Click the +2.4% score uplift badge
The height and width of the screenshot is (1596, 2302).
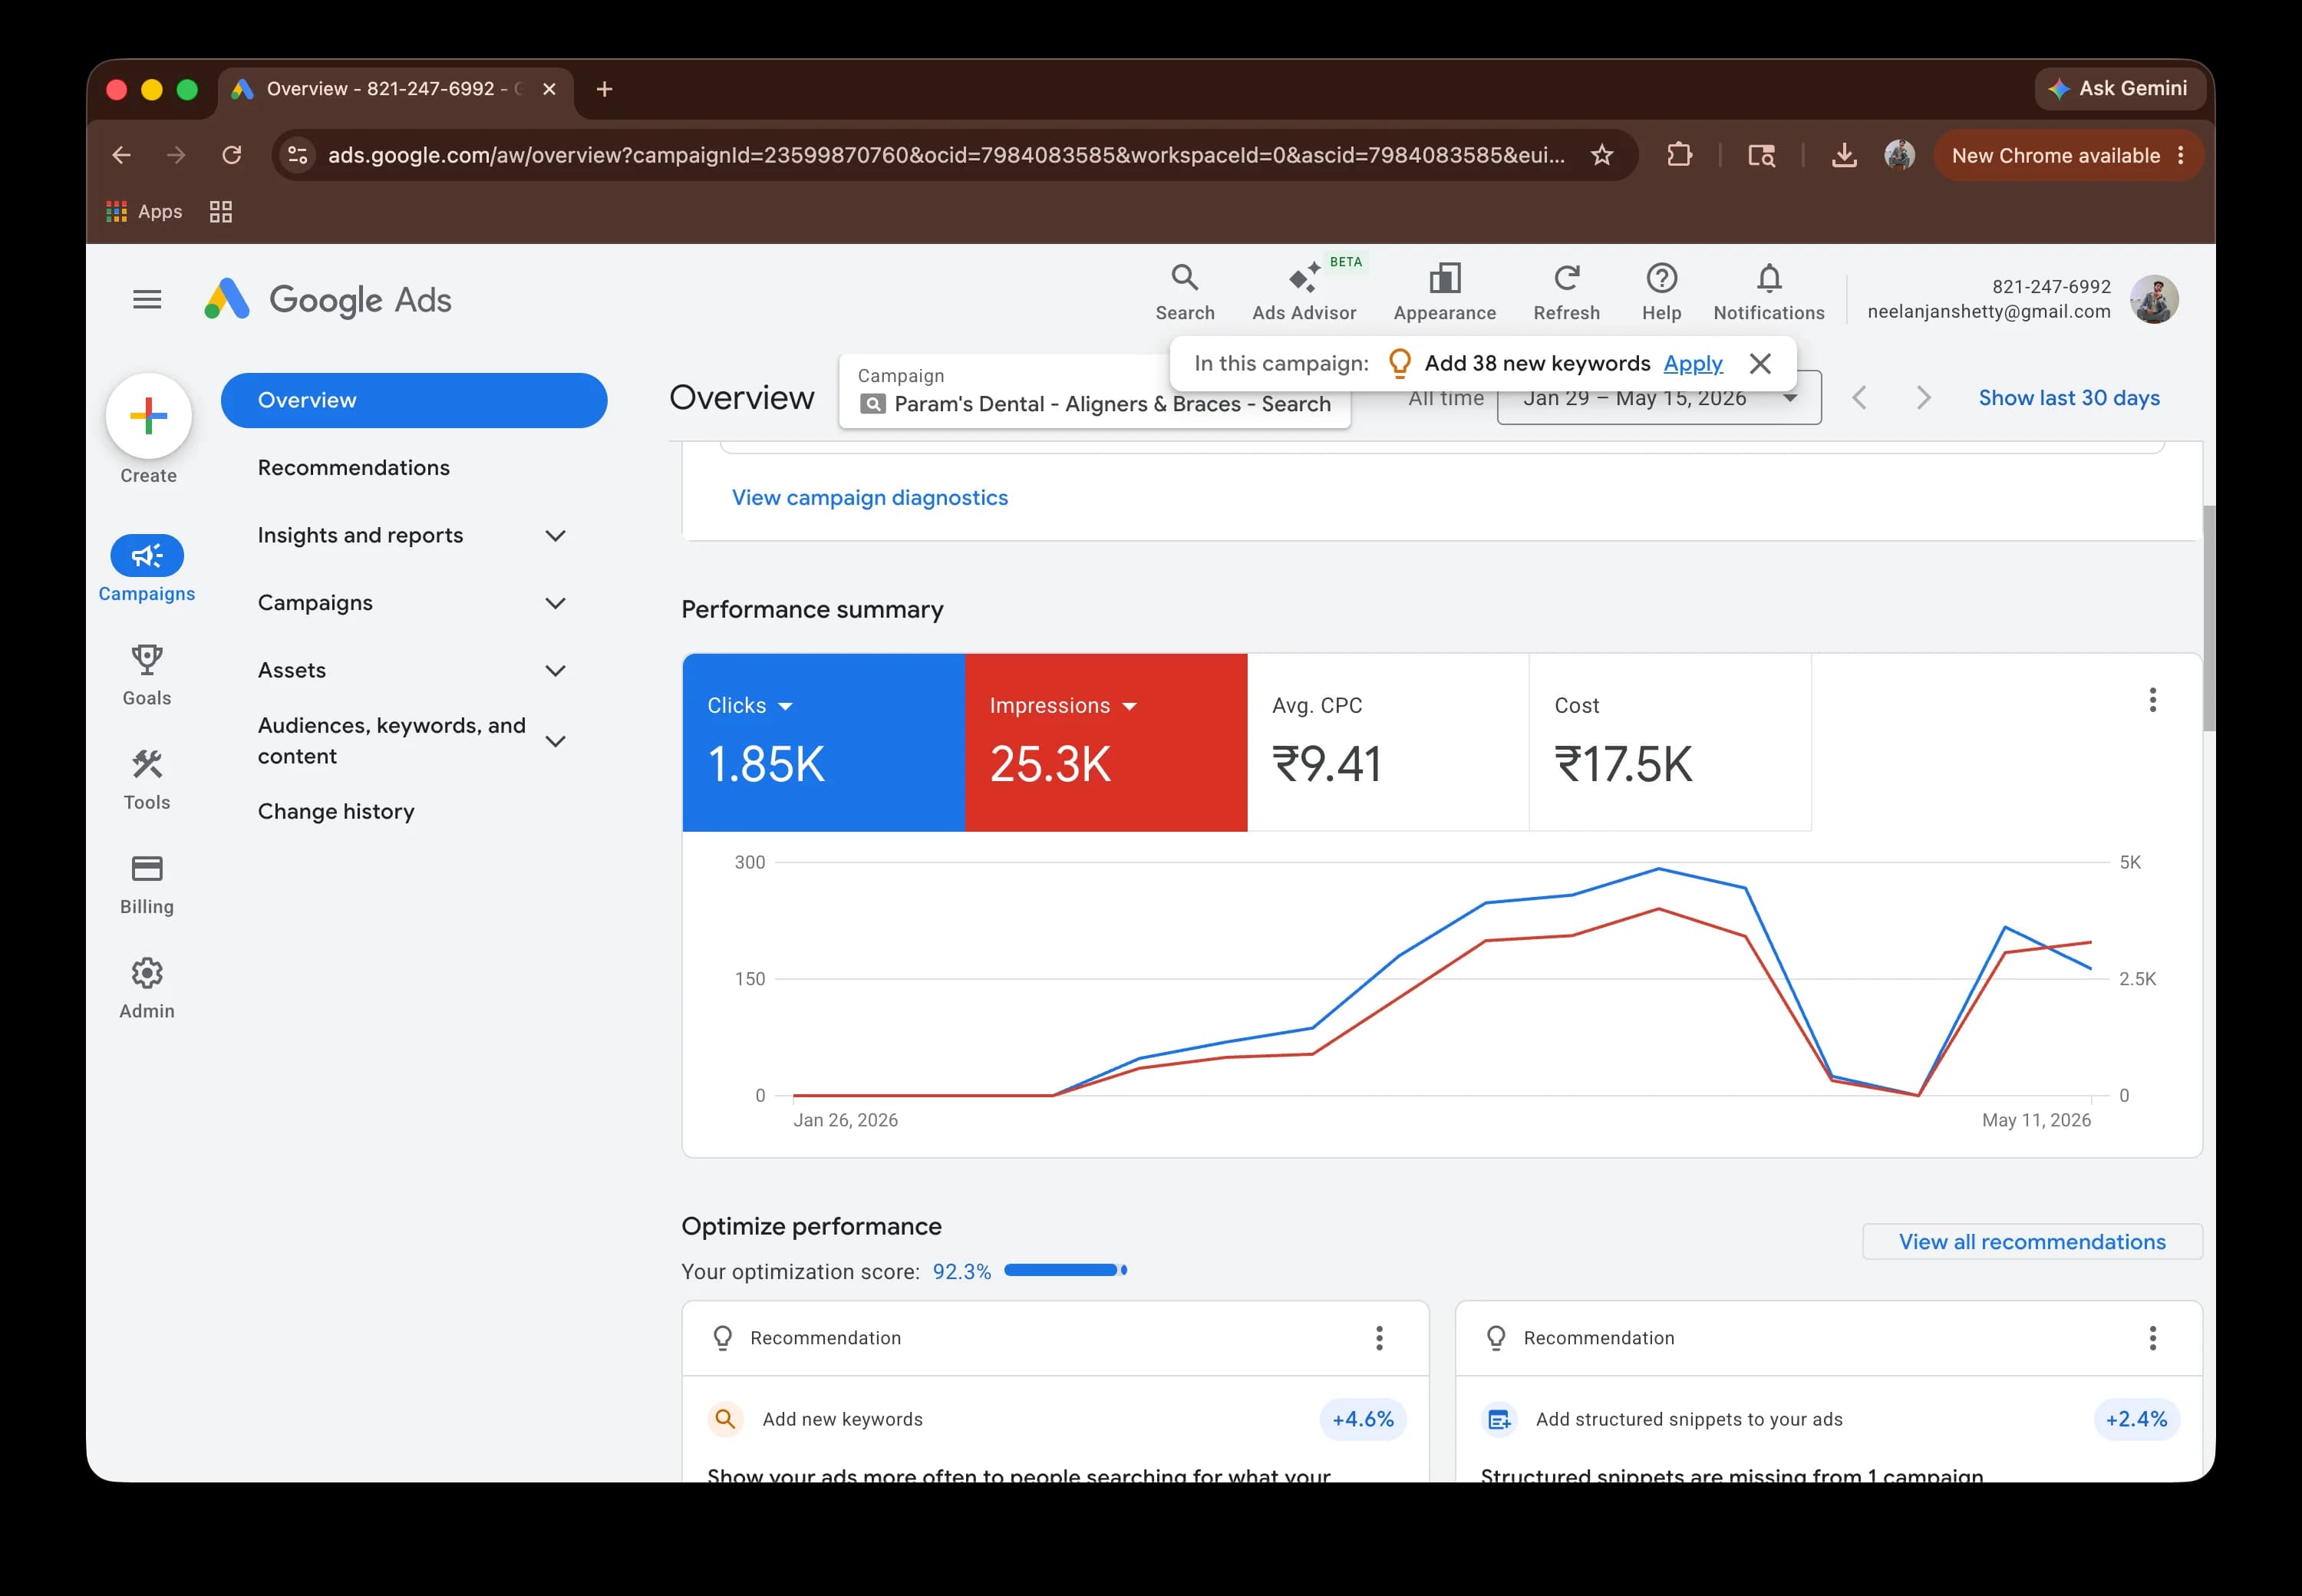click(x=2136, y=1419)
